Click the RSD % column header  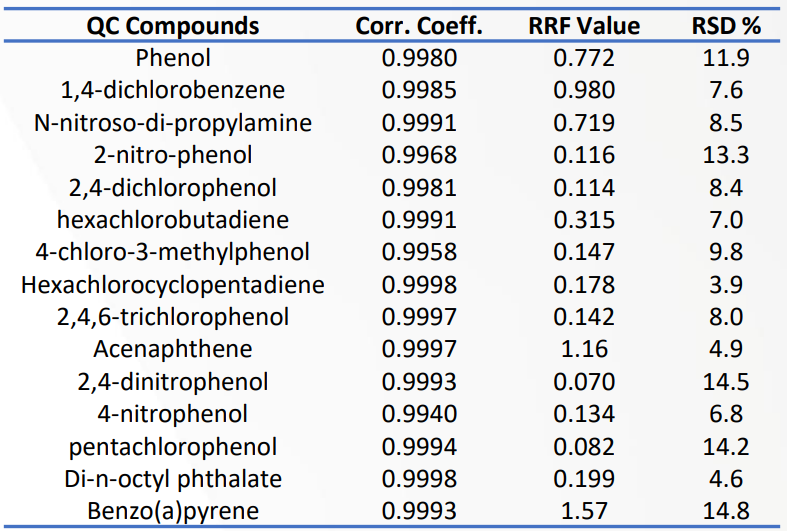pyautogui.click(x=726, y=26)
